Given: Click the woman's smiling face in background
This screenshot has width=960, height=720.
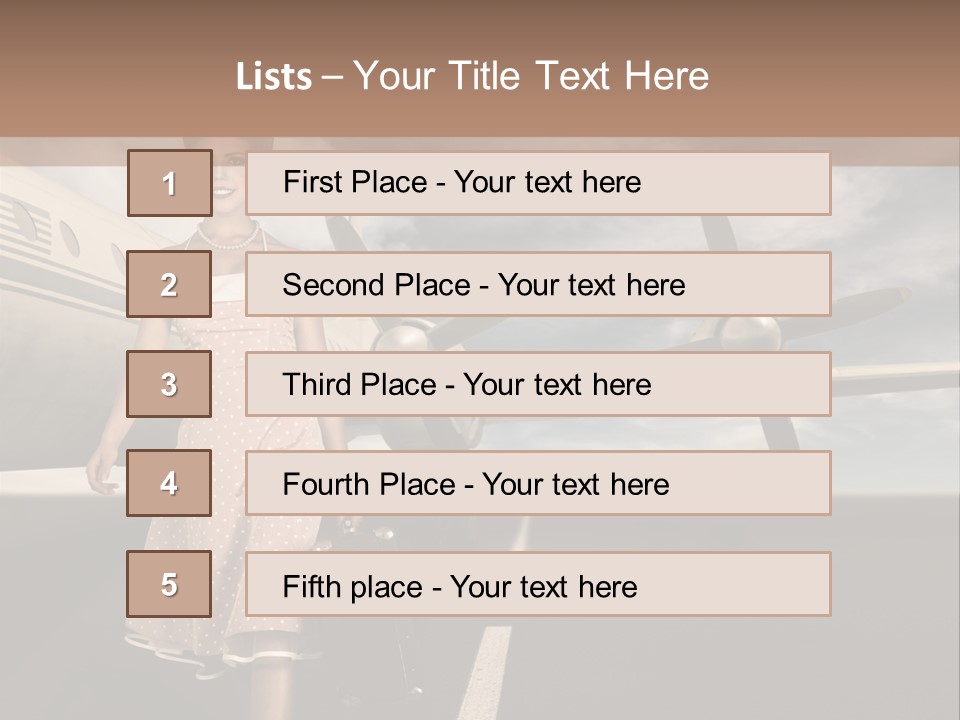Looking at the screenshot, I should (226, 185).
